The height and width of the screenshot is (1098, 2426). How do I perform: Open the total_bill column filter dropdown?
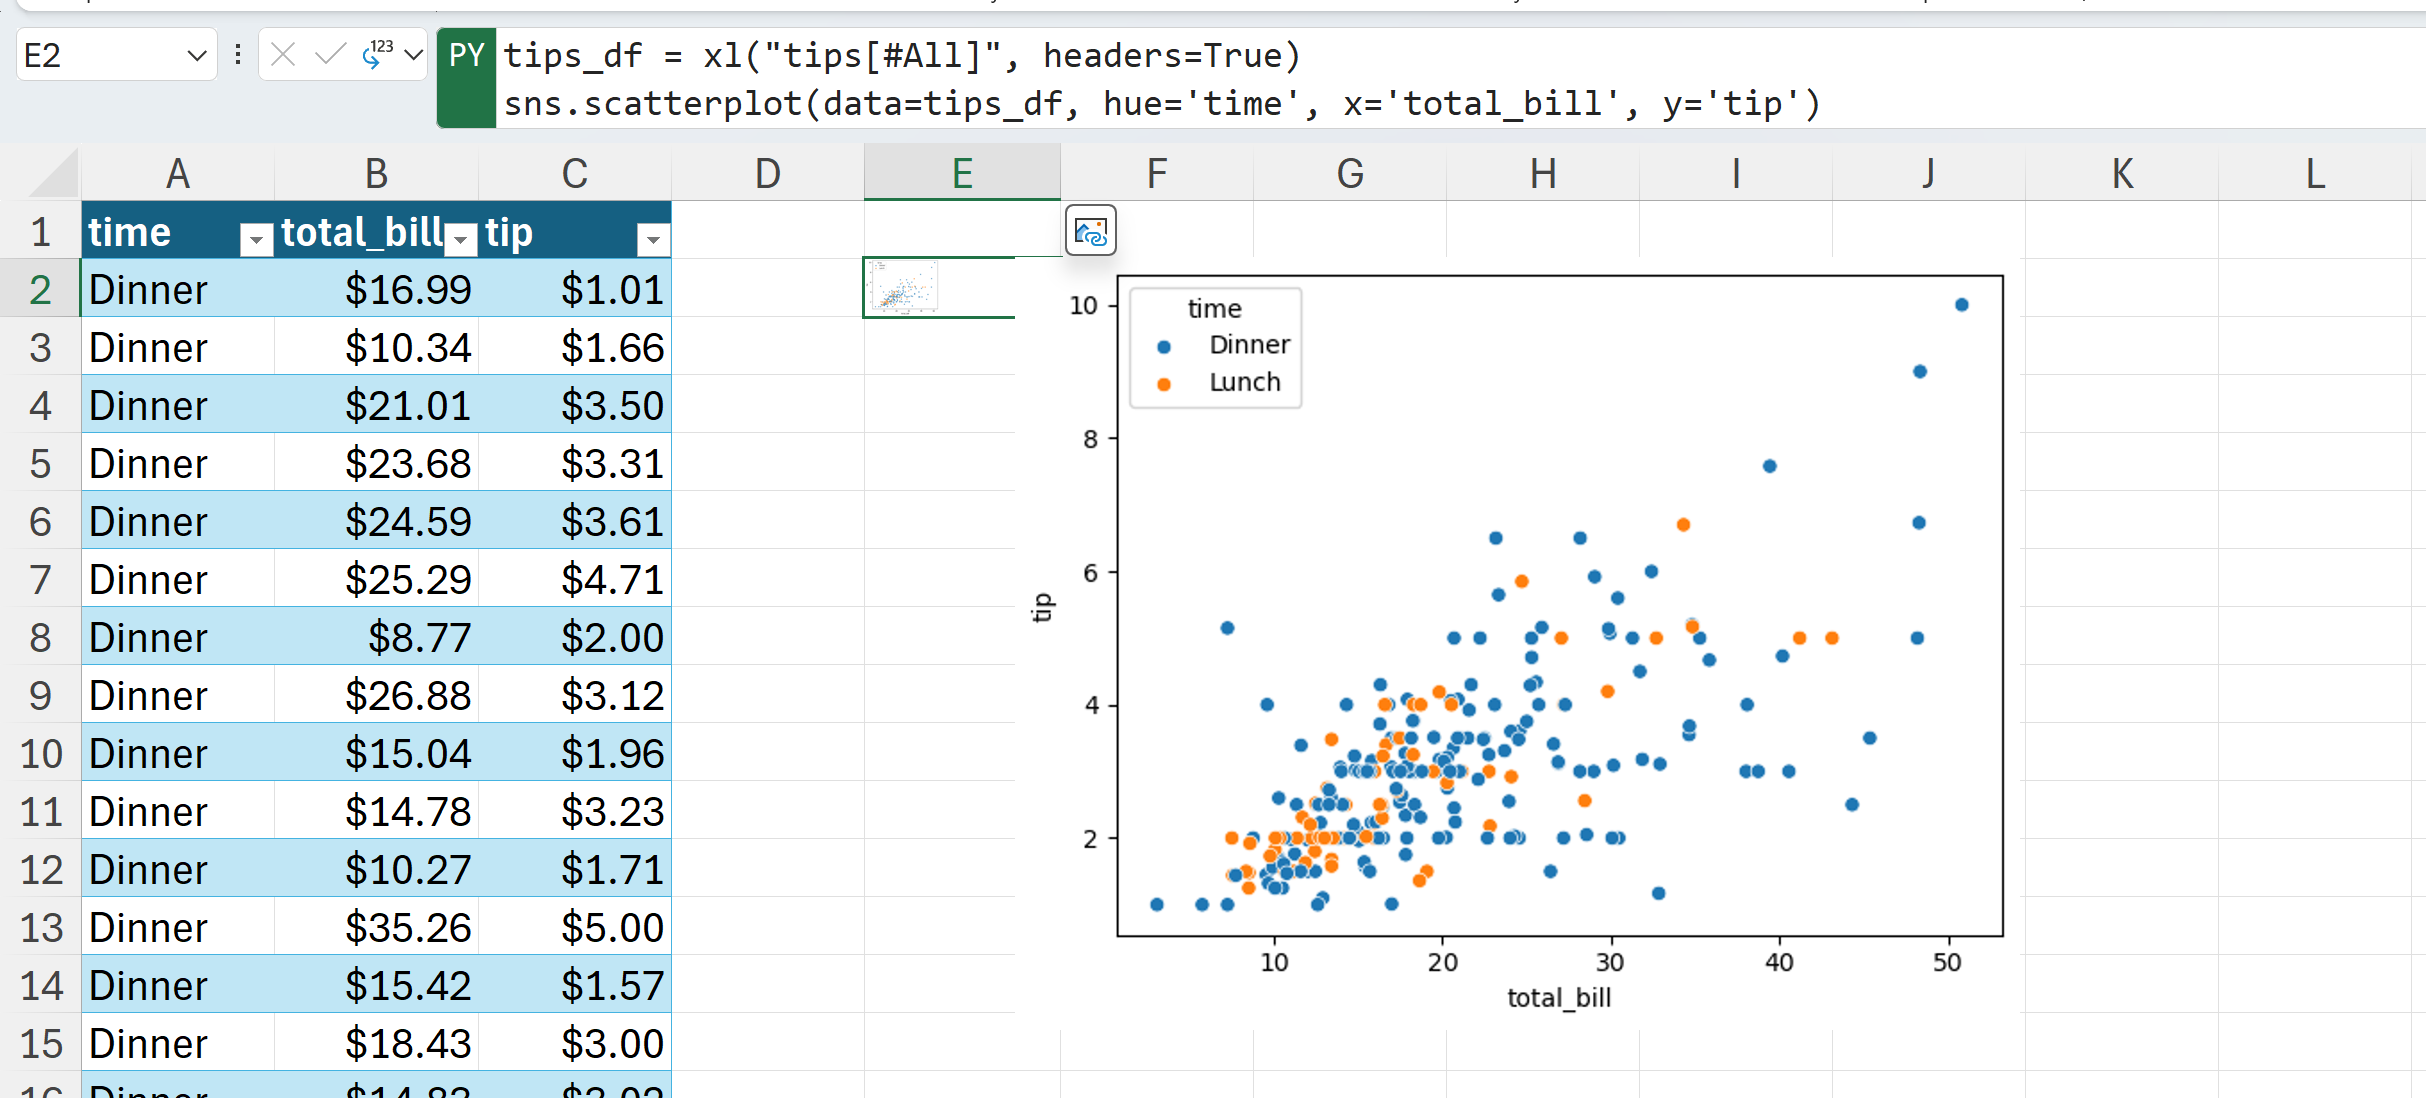point(460,239)
